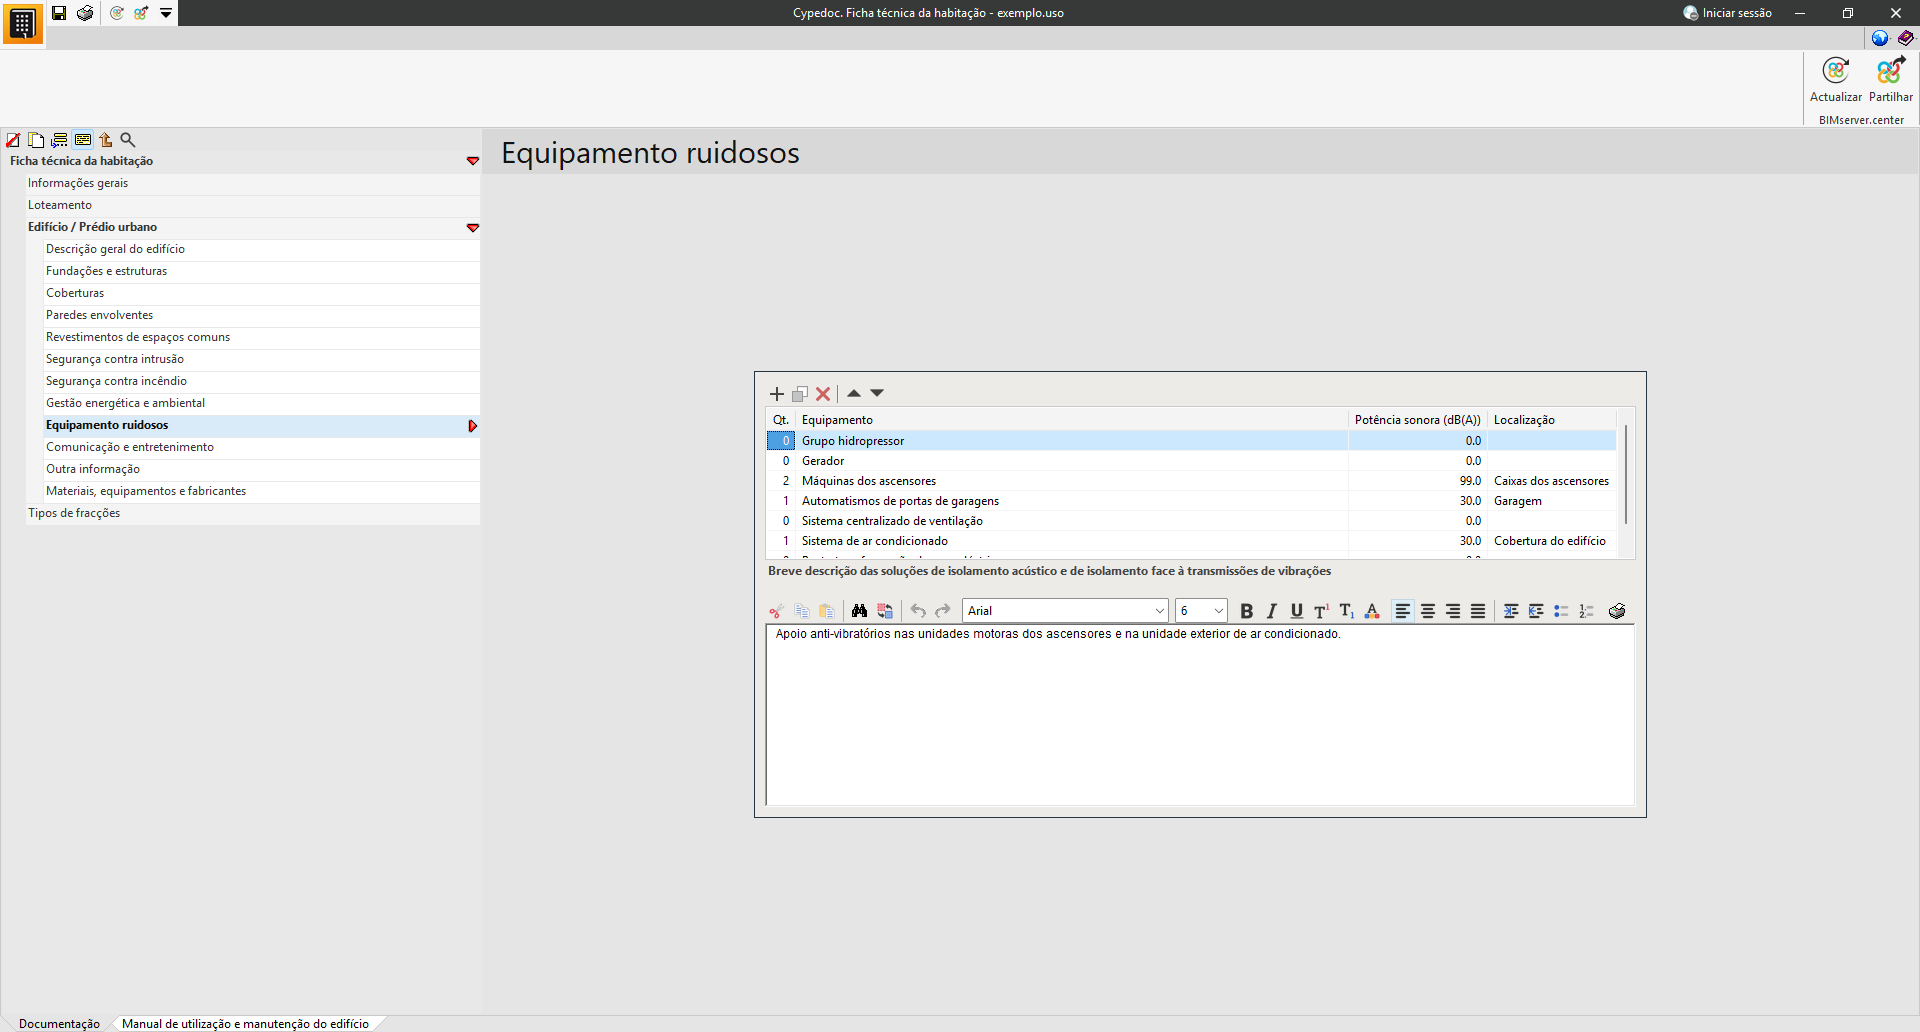Select Loteamento in the tree
The image size is (1920, 1032).
(x=253, y=205)
